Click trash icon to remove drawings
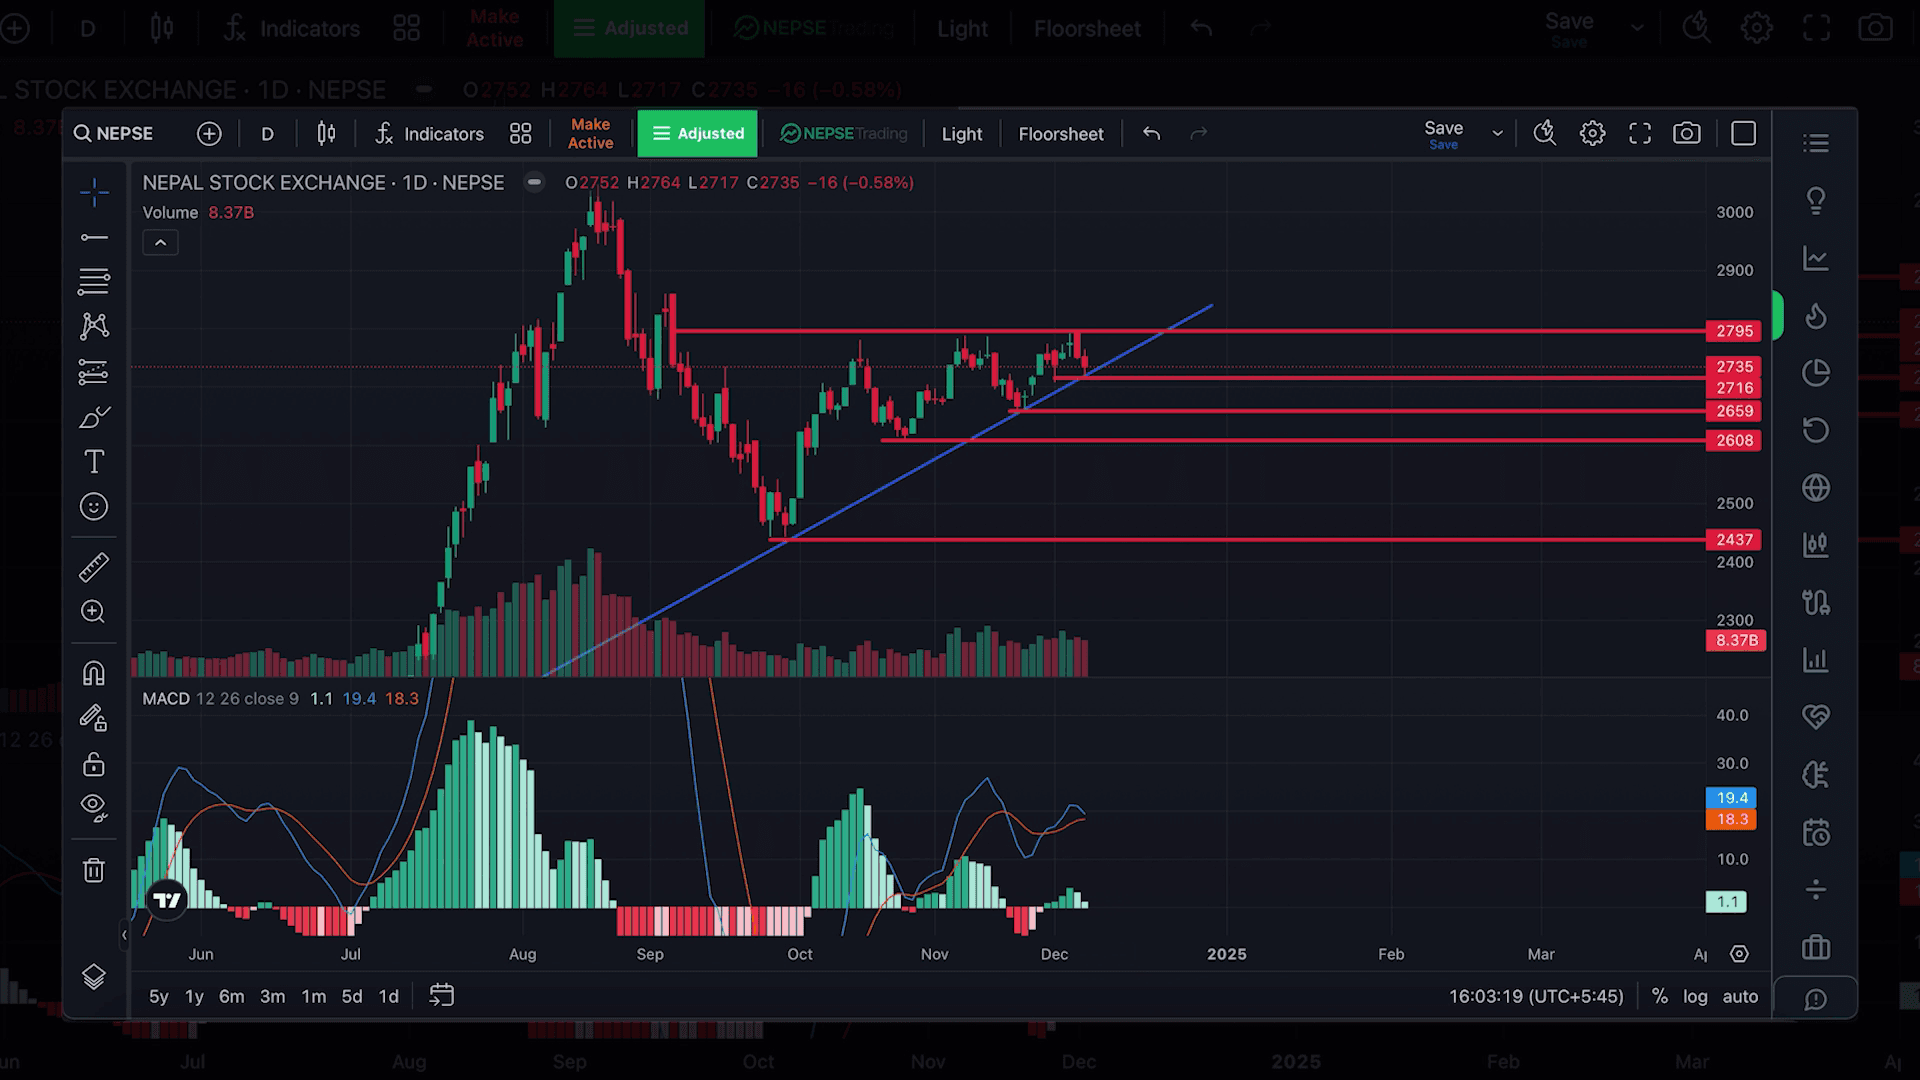 click(94, 870)
